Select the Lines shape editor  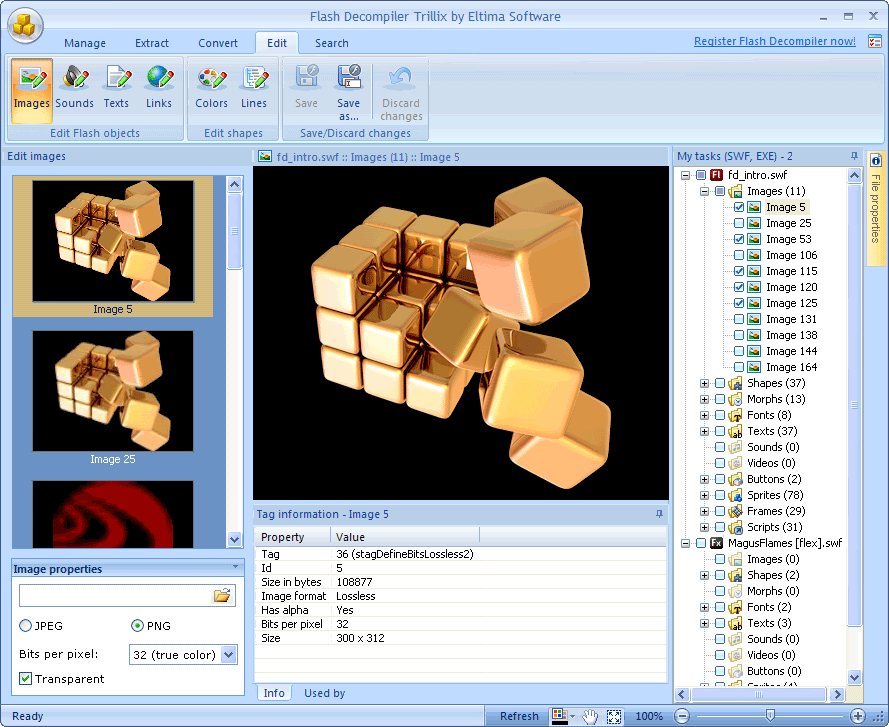pos(253,88)
